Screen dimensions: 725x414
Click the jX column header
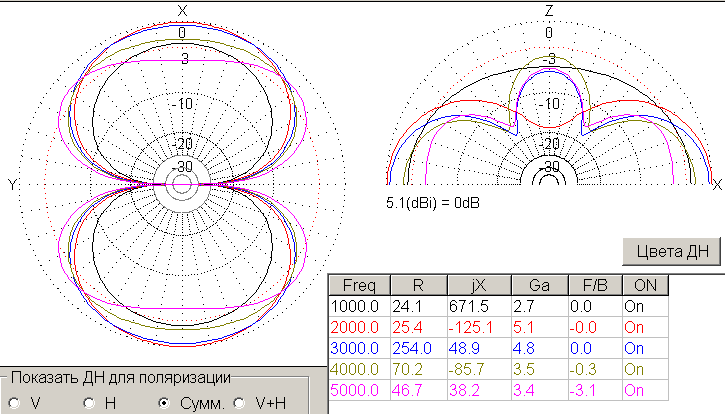[x=480, y=284]
